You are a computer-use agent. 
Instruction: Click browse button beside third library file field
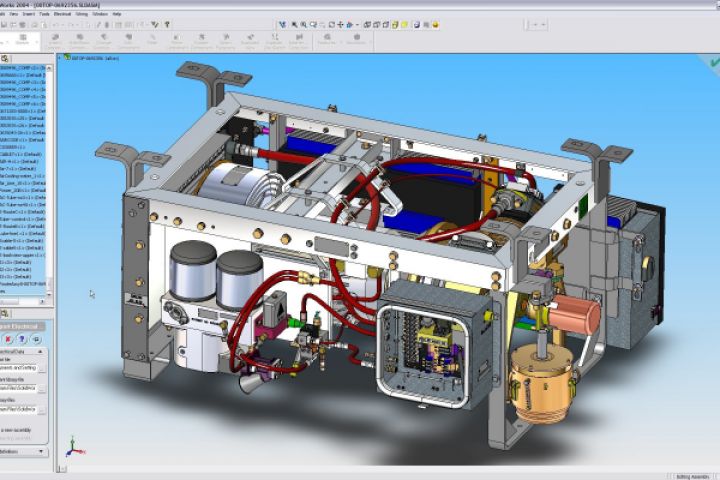(42, 410)
